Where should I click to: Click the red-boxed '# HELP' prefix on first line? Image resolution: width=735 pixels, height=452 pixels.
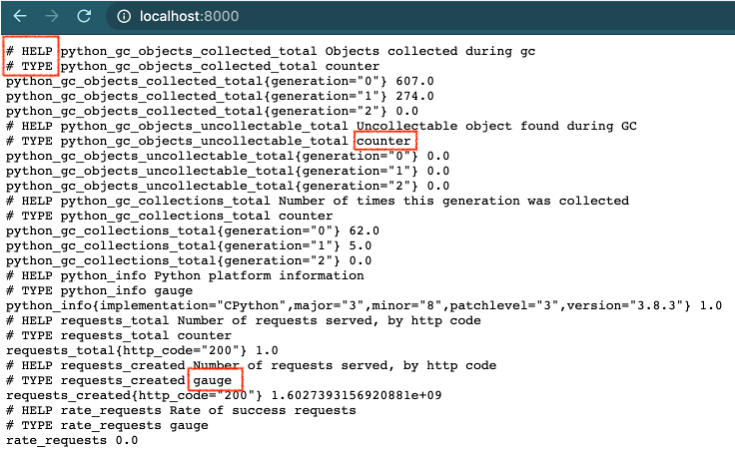[31, 51]
